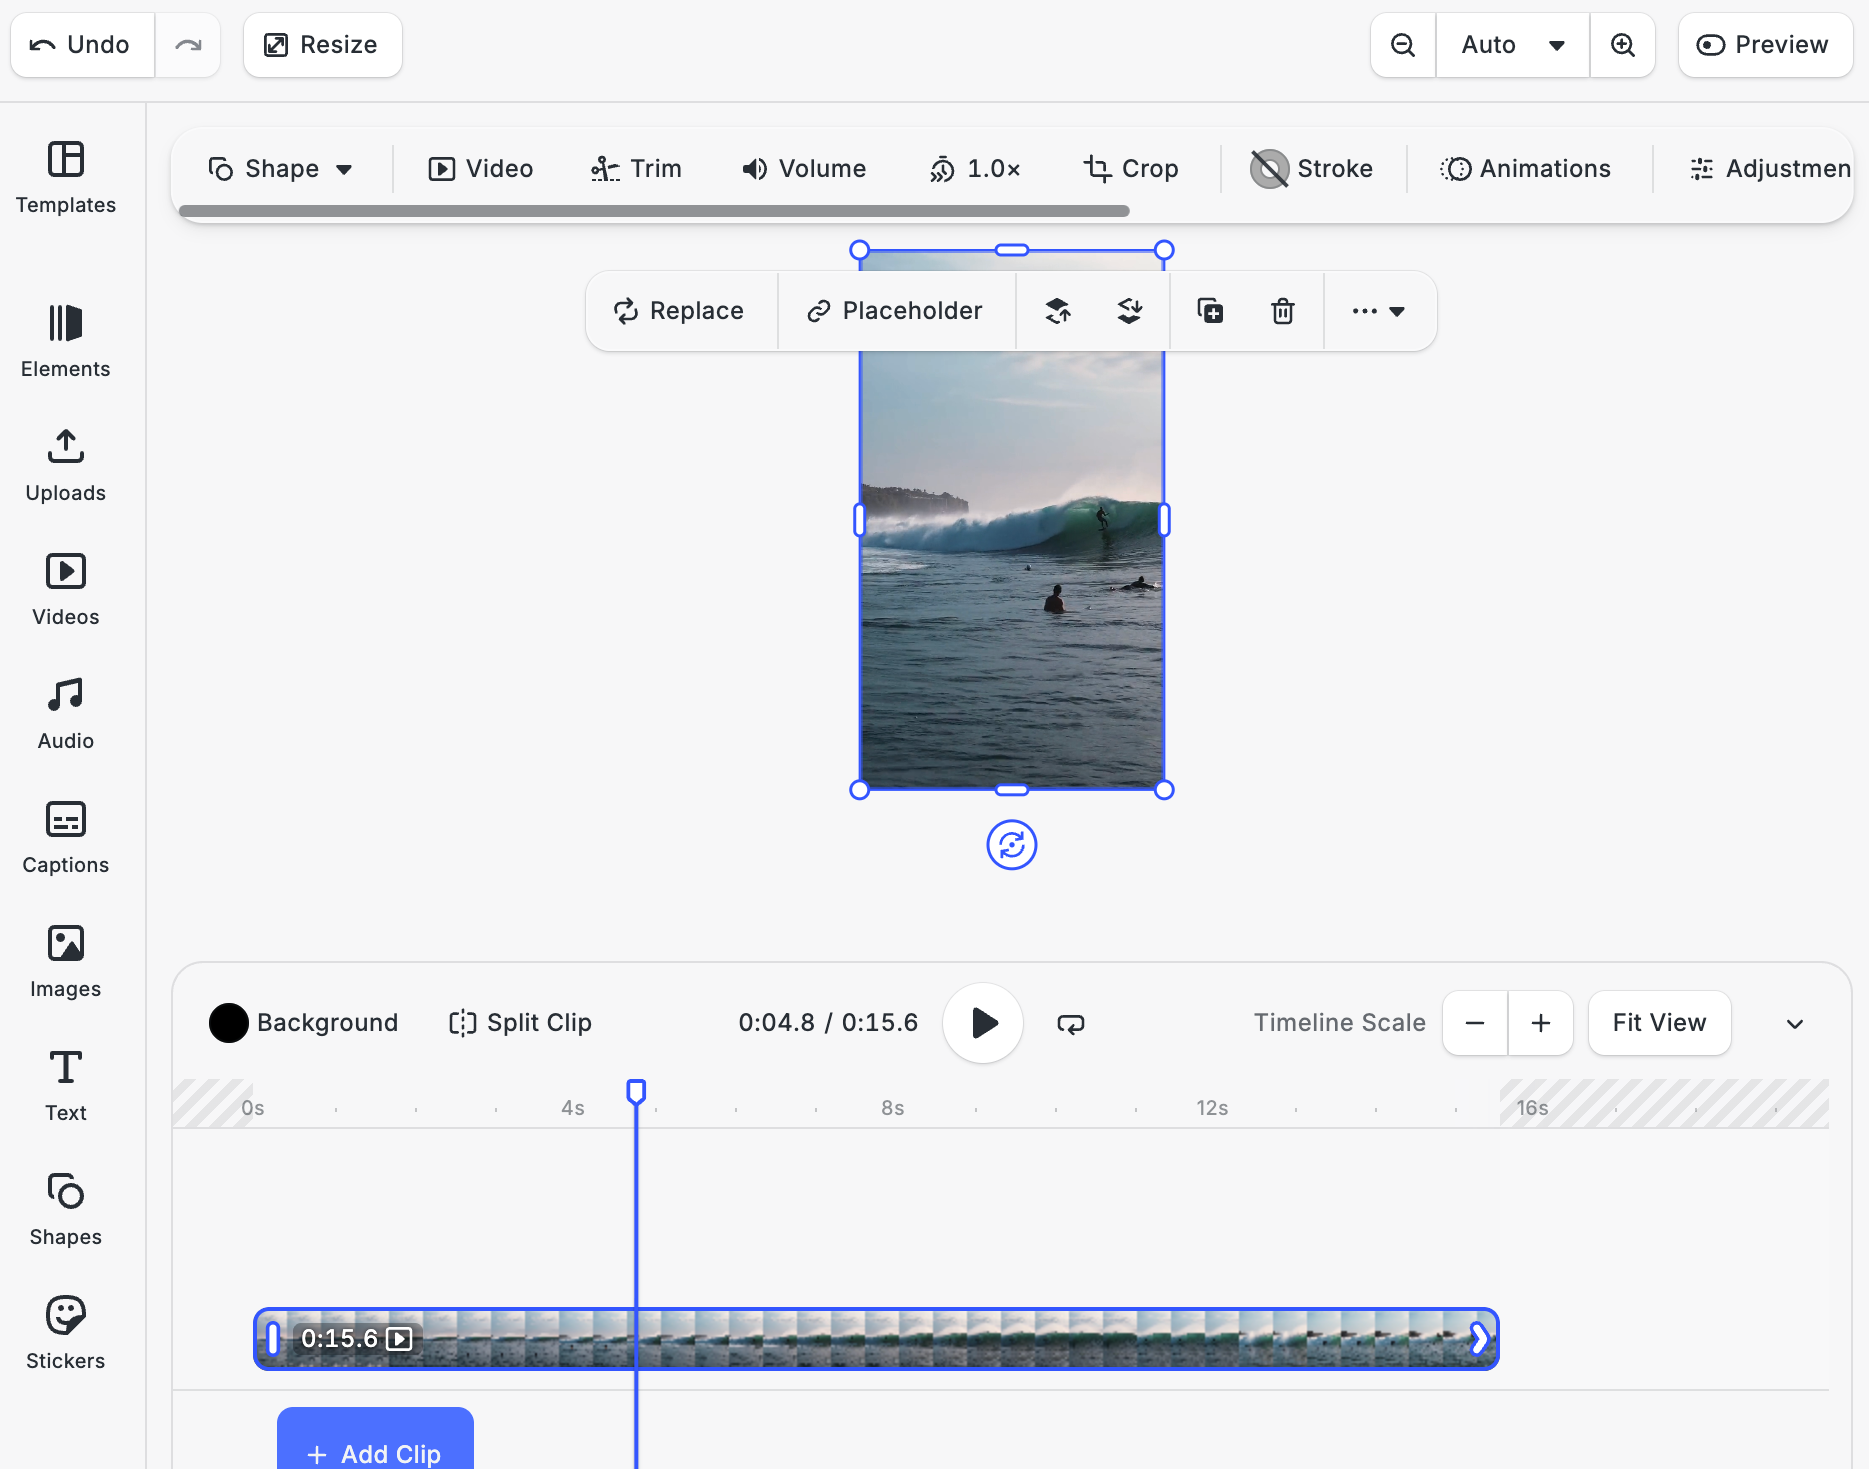Image resolution: width=1869 pixels, height=1469 pixels.
Task: Select the Crop tool
Action: [1131, 169]
